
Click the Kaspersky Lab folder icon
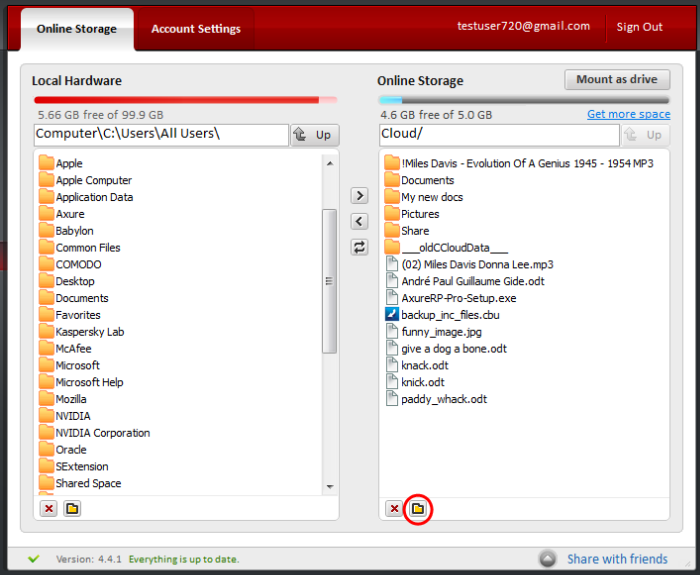click(46, 331)
